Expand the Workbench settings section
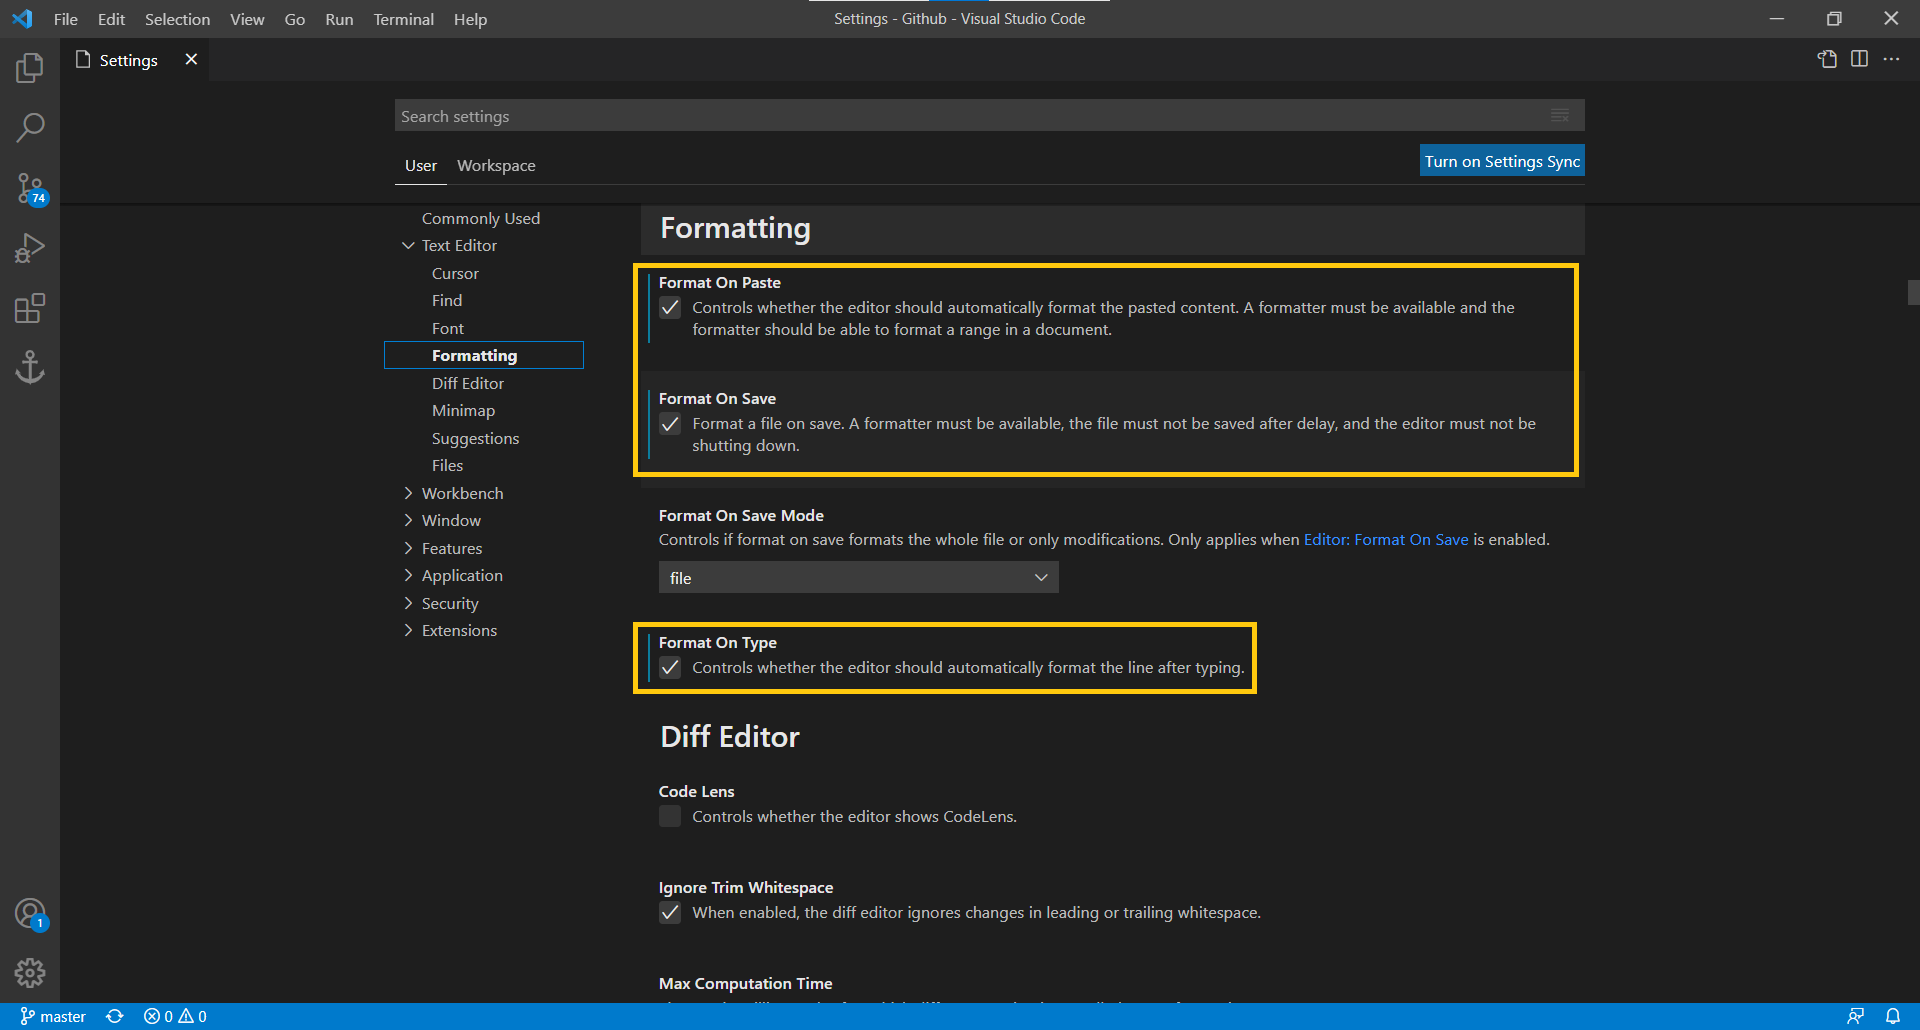 tap(408, 493)
